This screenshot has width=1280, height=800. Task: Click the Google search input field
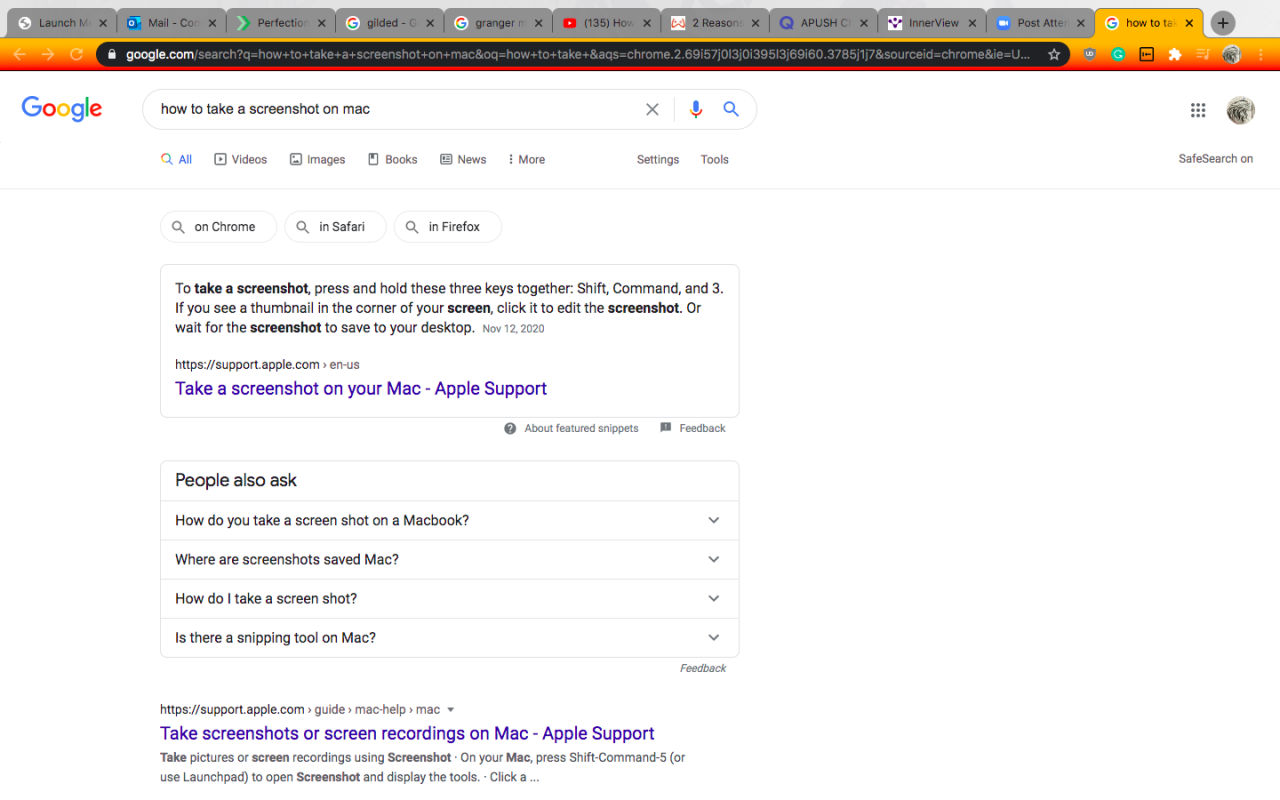(400, 110)
